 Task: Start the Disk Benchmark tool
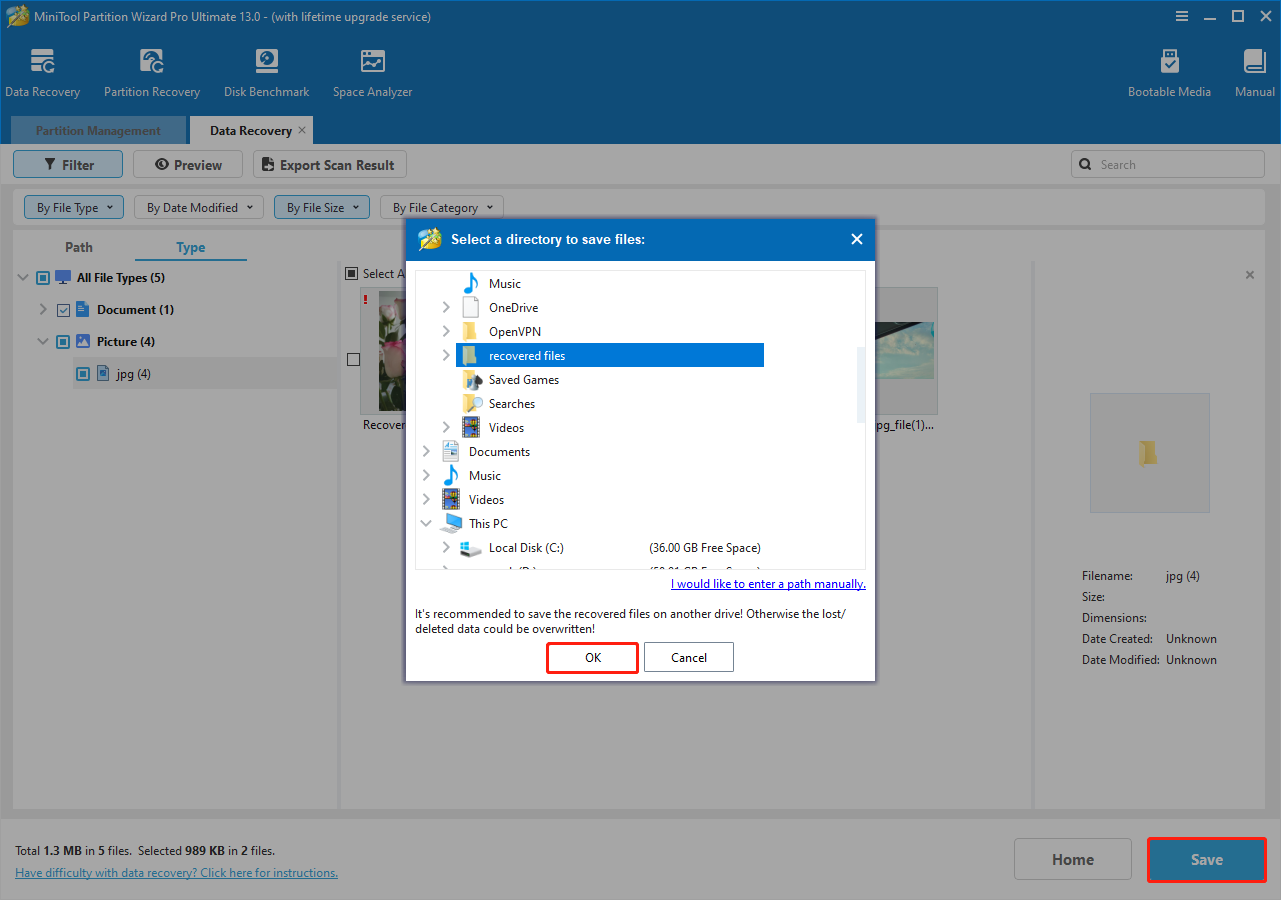266,70
